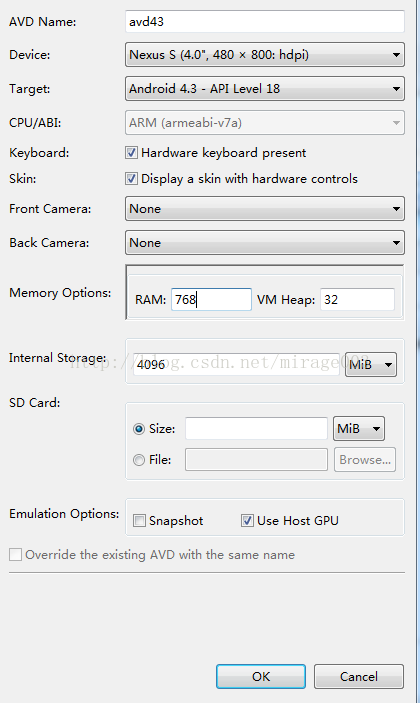Open the Device dropdown showing Nexus S
The width and height of the screenshot is (420, 703).
(x=264, y=55)
